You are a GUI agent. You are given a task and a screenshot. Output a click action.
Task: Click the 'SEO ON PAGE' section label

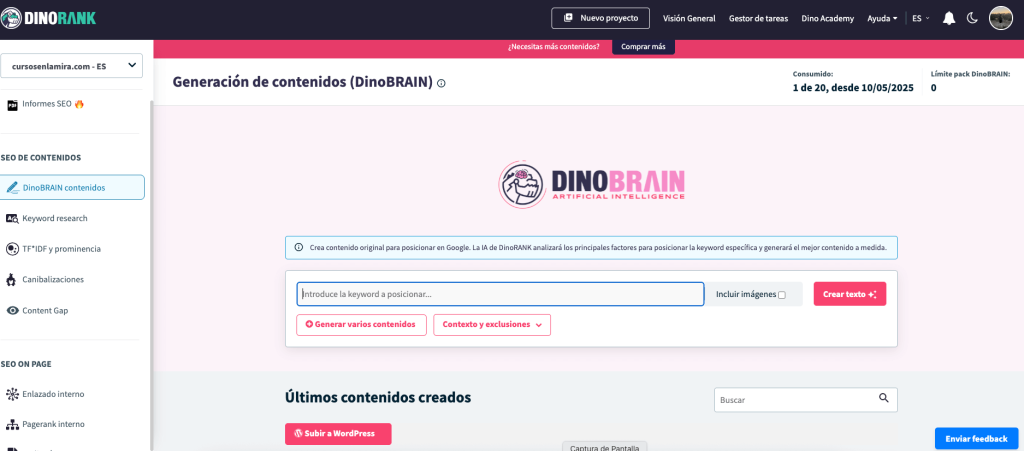coord(26,364)
